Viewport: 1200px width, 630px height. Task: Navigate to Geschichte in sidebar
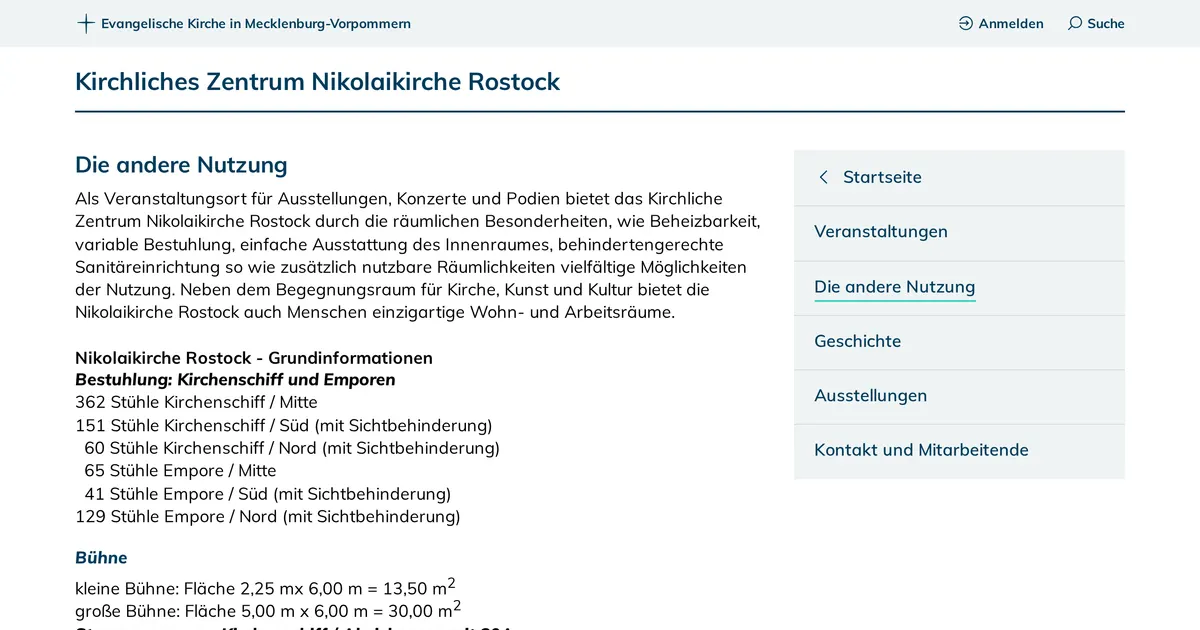click(x=857, y=342)
